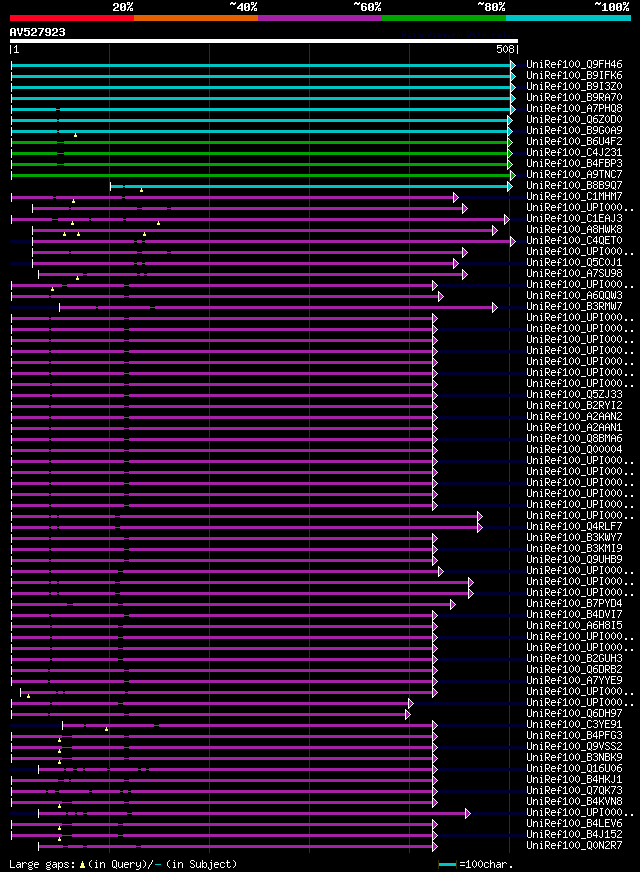Viewport: 640px width, 872px height.
Task: Select the UniRef100_A2AAN2 label
Action: click(574, 417)
